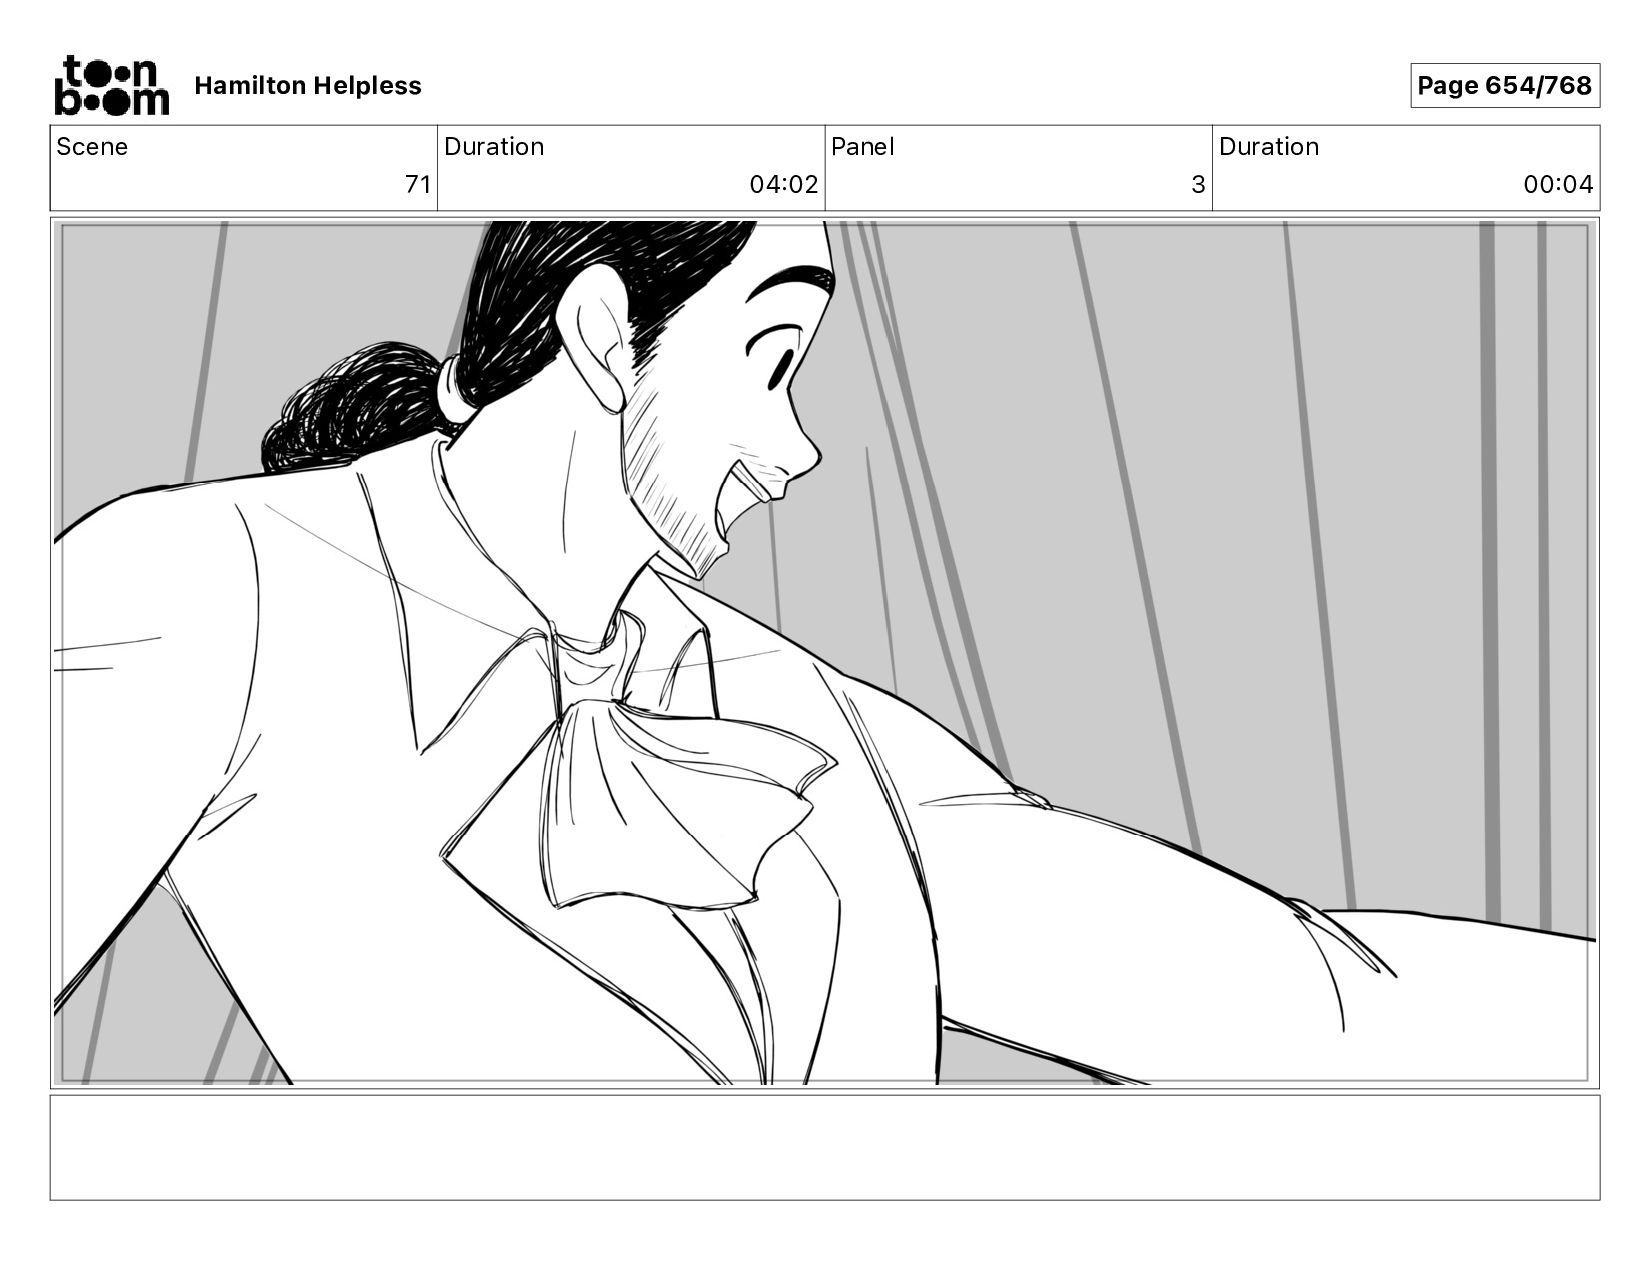
Task: Click the Toon Boom logo
Action: point(111,85)
